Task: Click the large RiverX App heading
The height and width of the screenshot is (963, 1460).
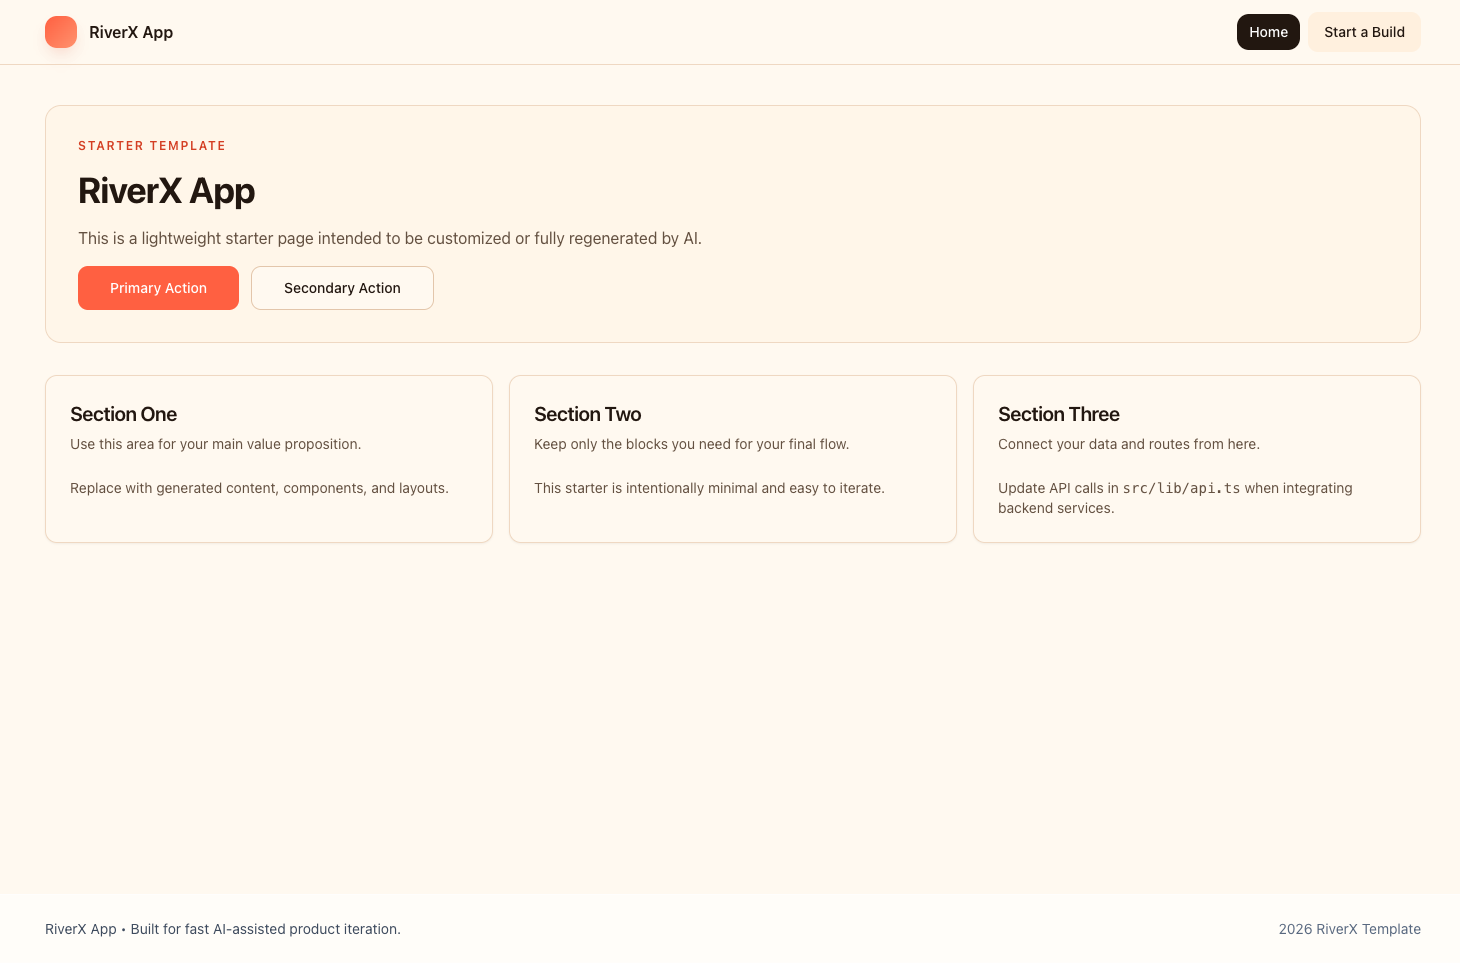Action: [x=167, y=191]
